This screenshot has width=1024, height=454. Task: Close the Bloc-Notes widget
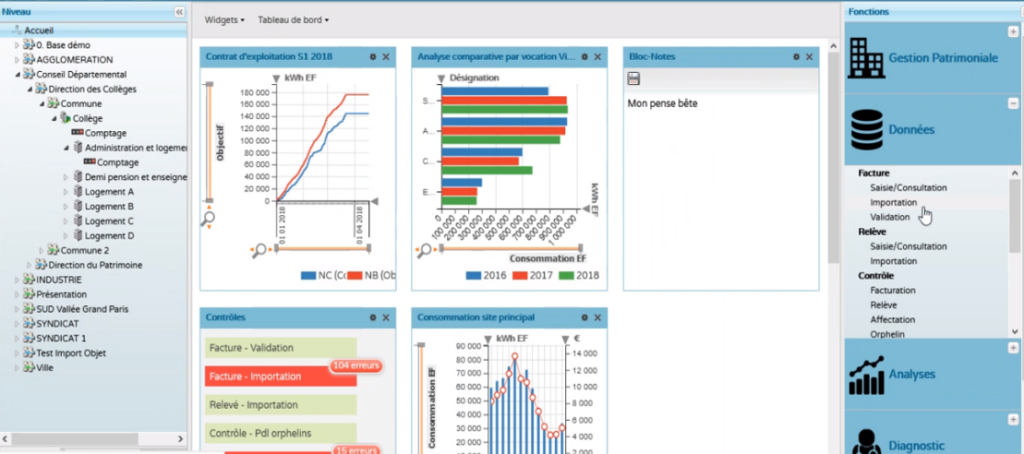coord(809,57)
